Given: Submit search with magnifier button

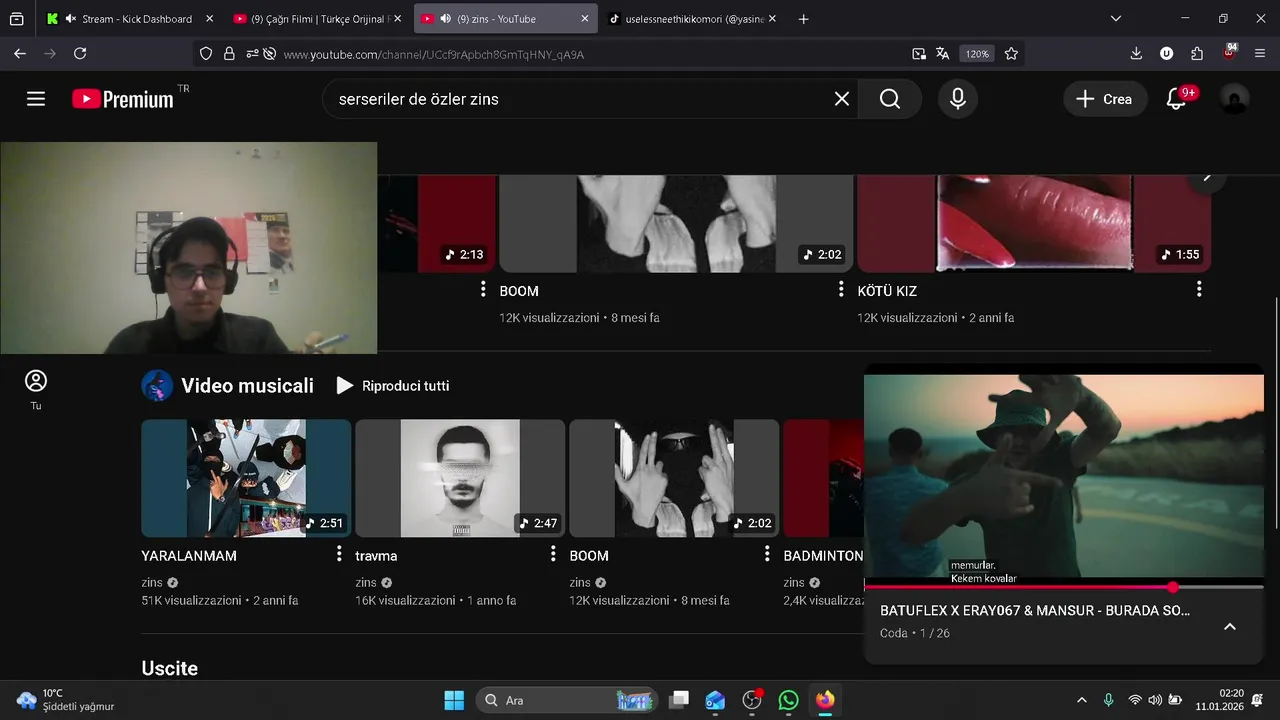Looking at the screenshot, I should coord(890,99).
